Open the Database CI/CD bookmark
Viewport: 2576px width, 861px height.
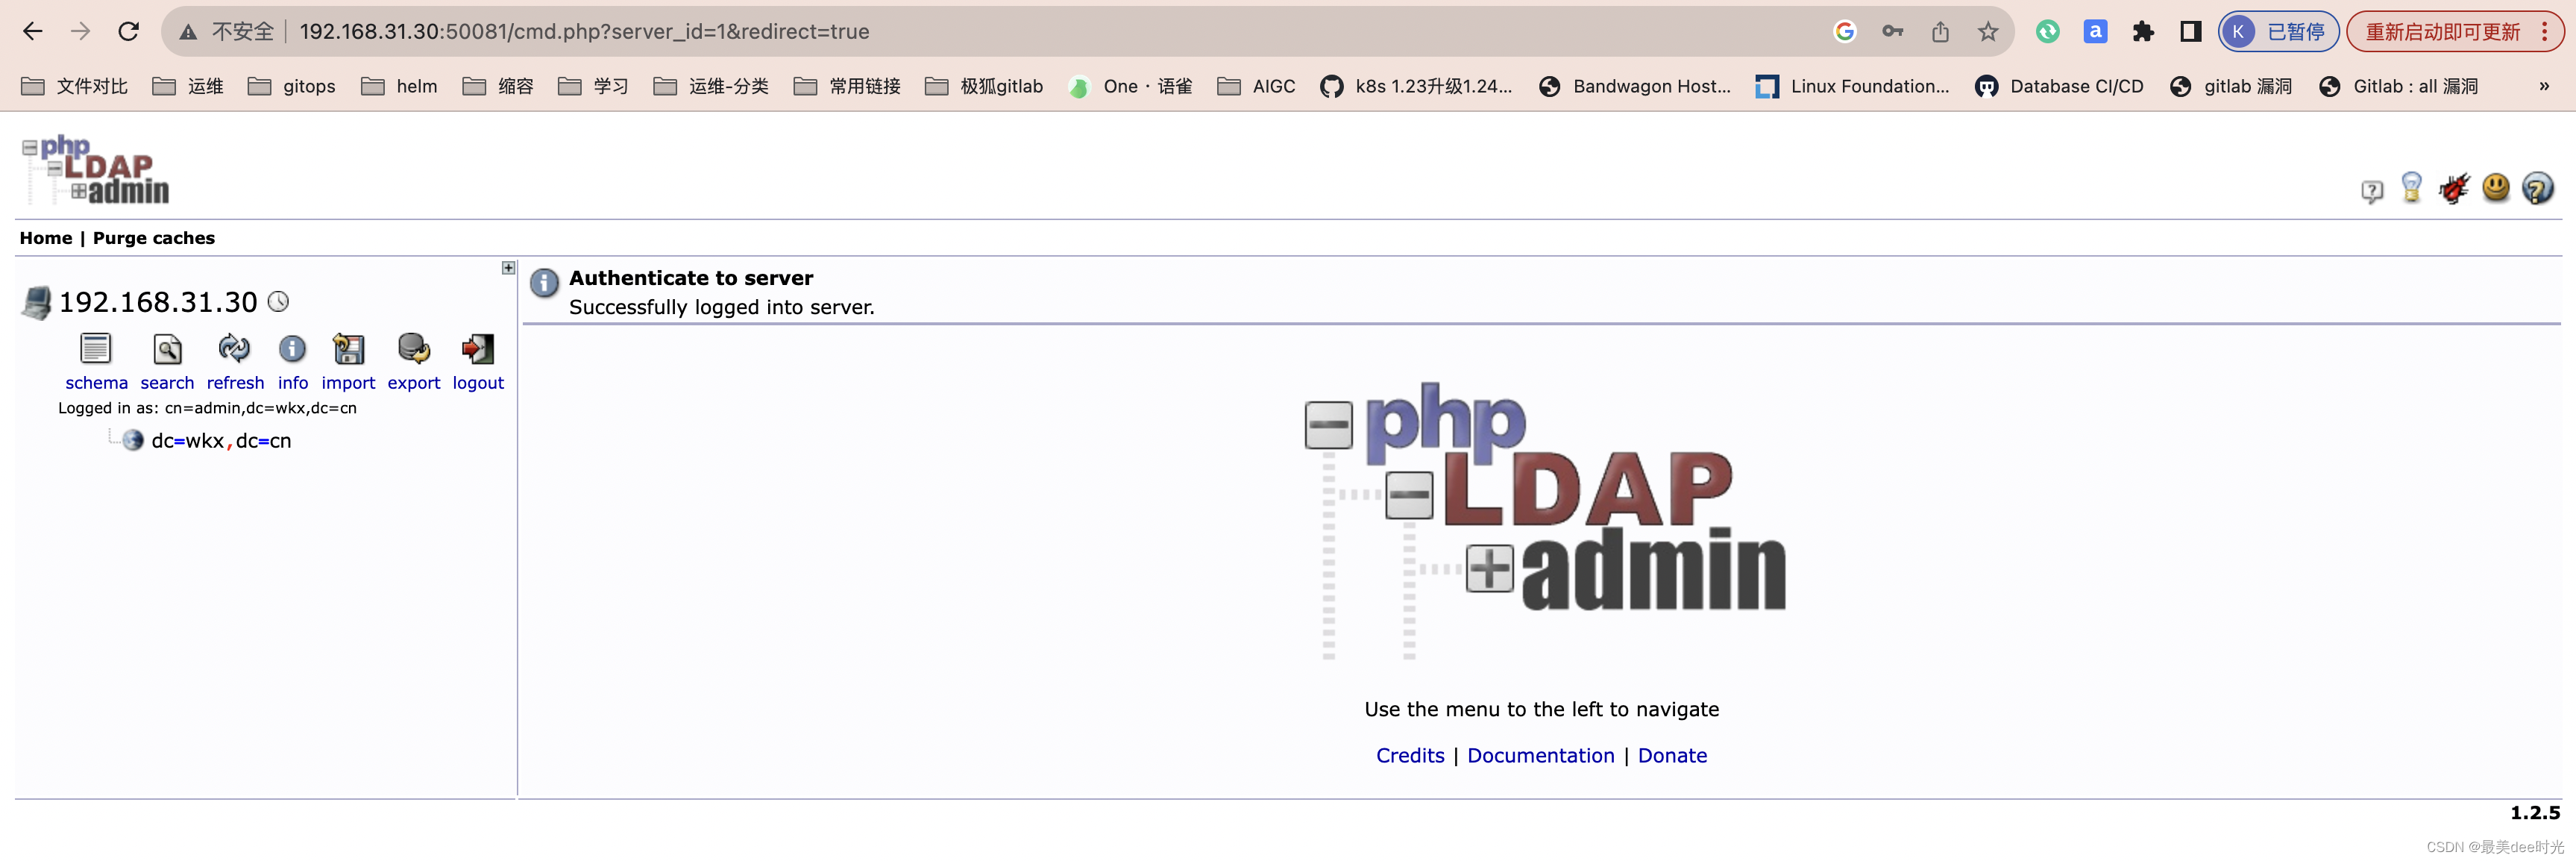coord(2060,86)
